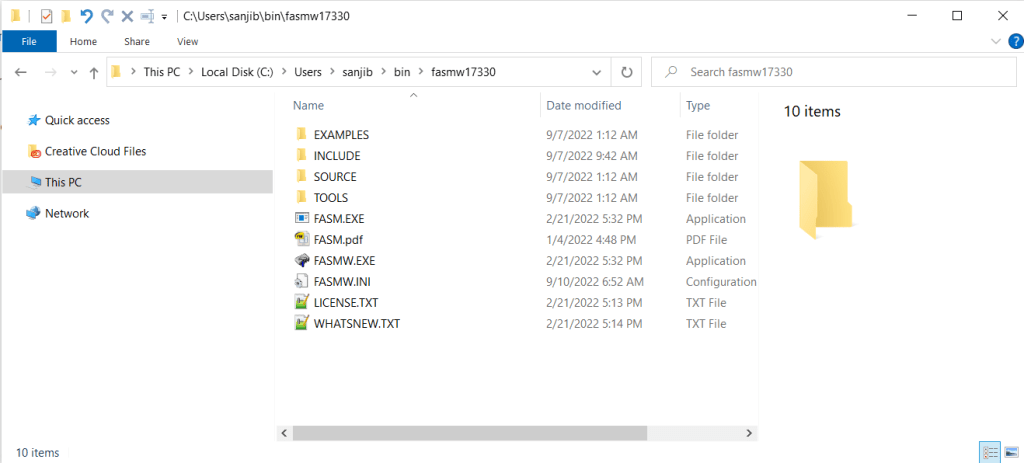Select the FASM.pdf file icon
The width and height of the screenshot is (1024, 463).
tap(302, 239)
